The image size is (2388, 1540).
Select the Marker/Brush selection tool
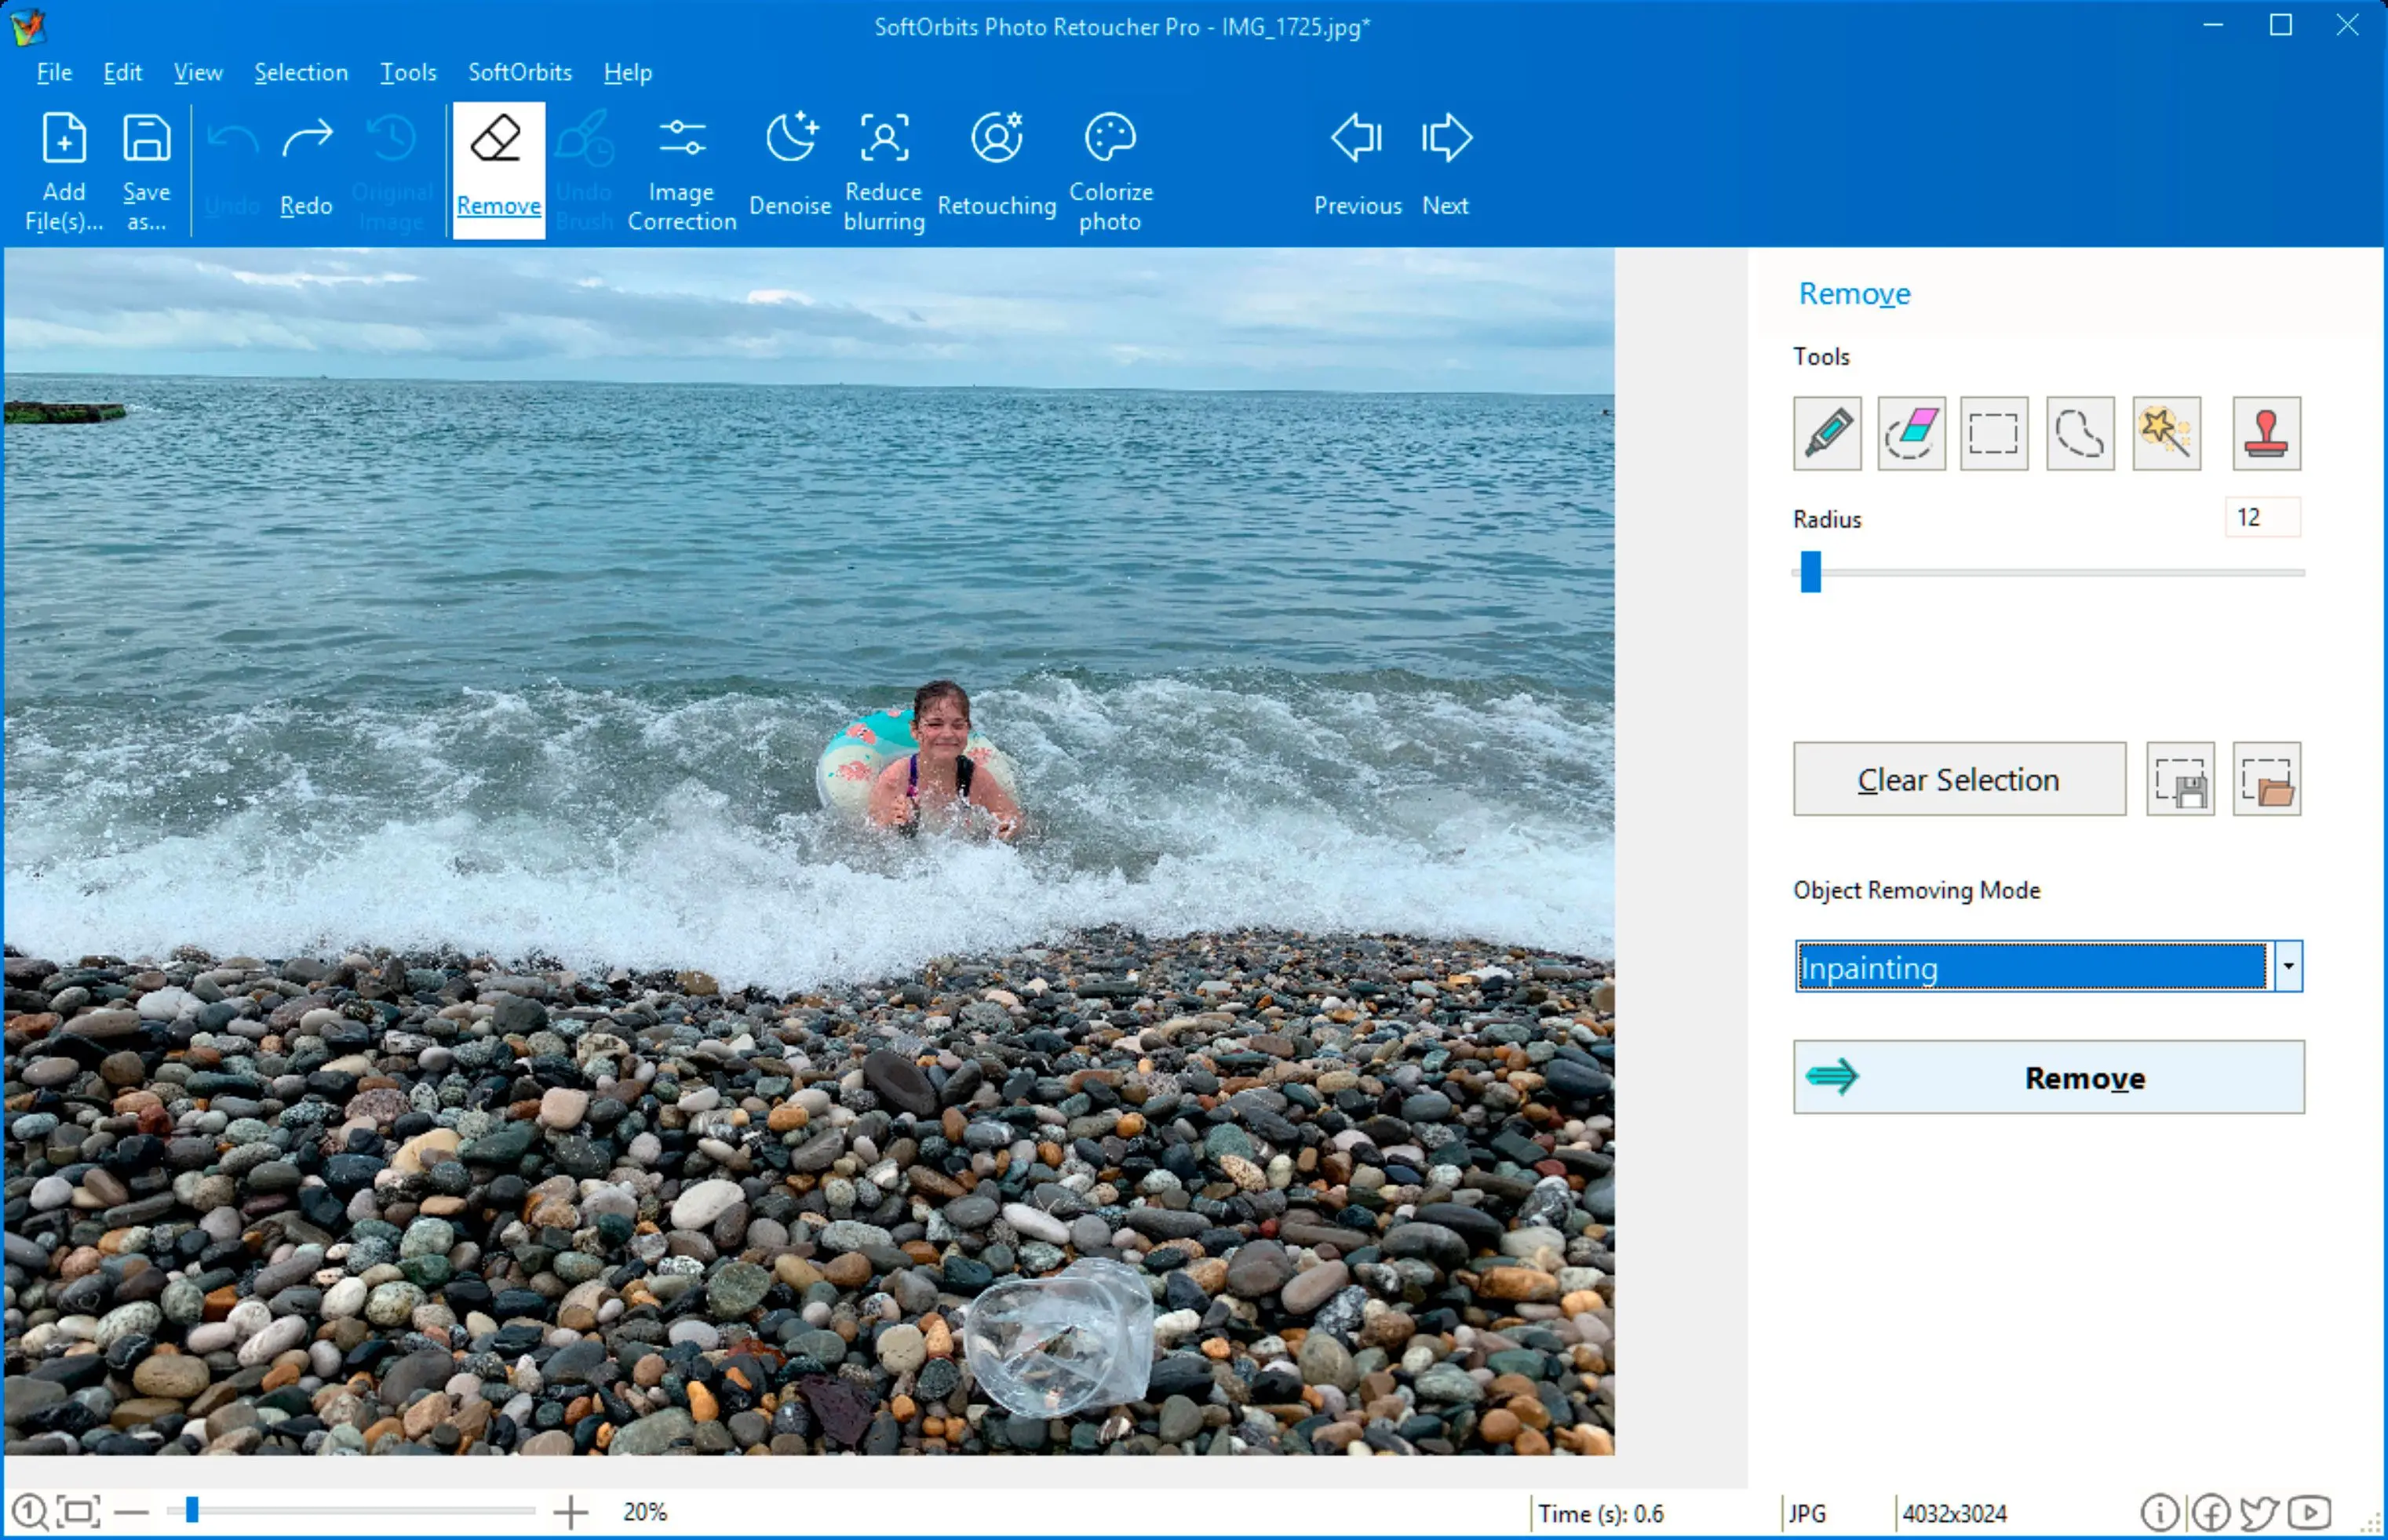(1828, 433)
